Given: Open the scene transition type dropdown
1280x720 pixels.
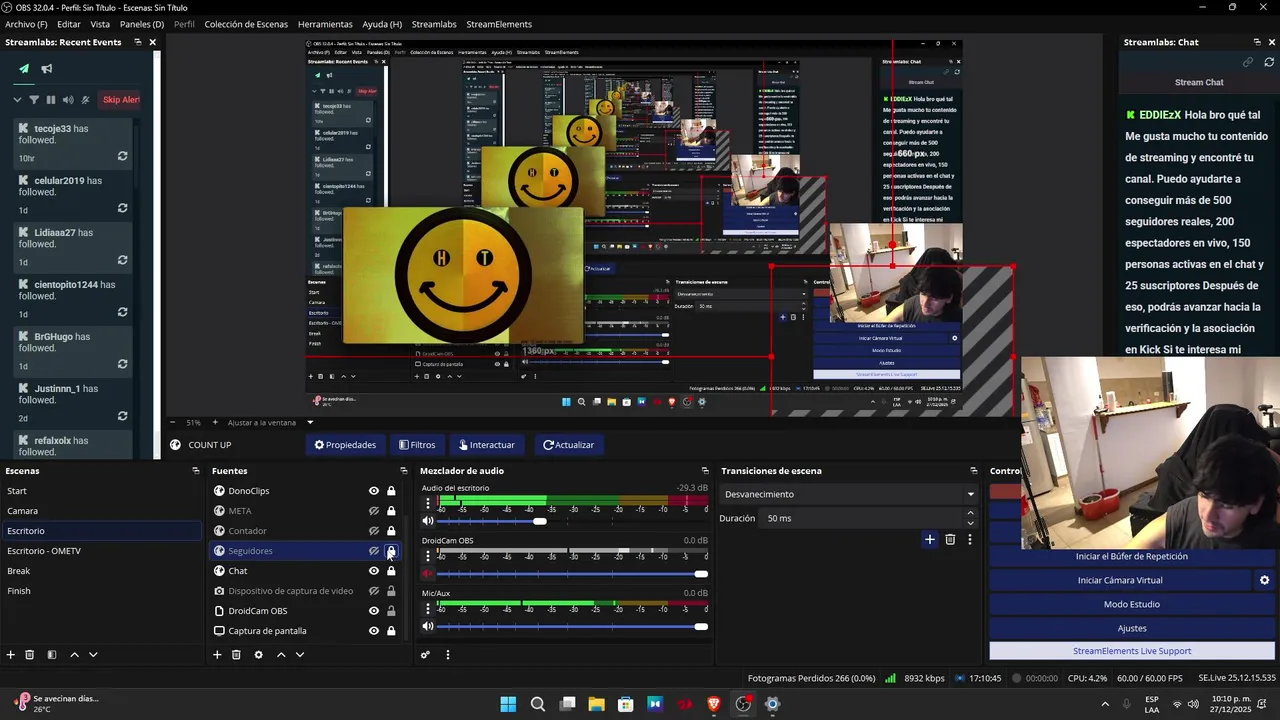Looking at the screenshot, I should coord(849,494).
